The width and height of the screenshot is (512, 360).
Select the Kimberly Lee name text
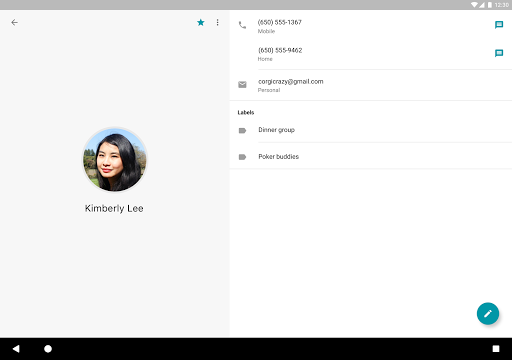(x=114, y=208)
